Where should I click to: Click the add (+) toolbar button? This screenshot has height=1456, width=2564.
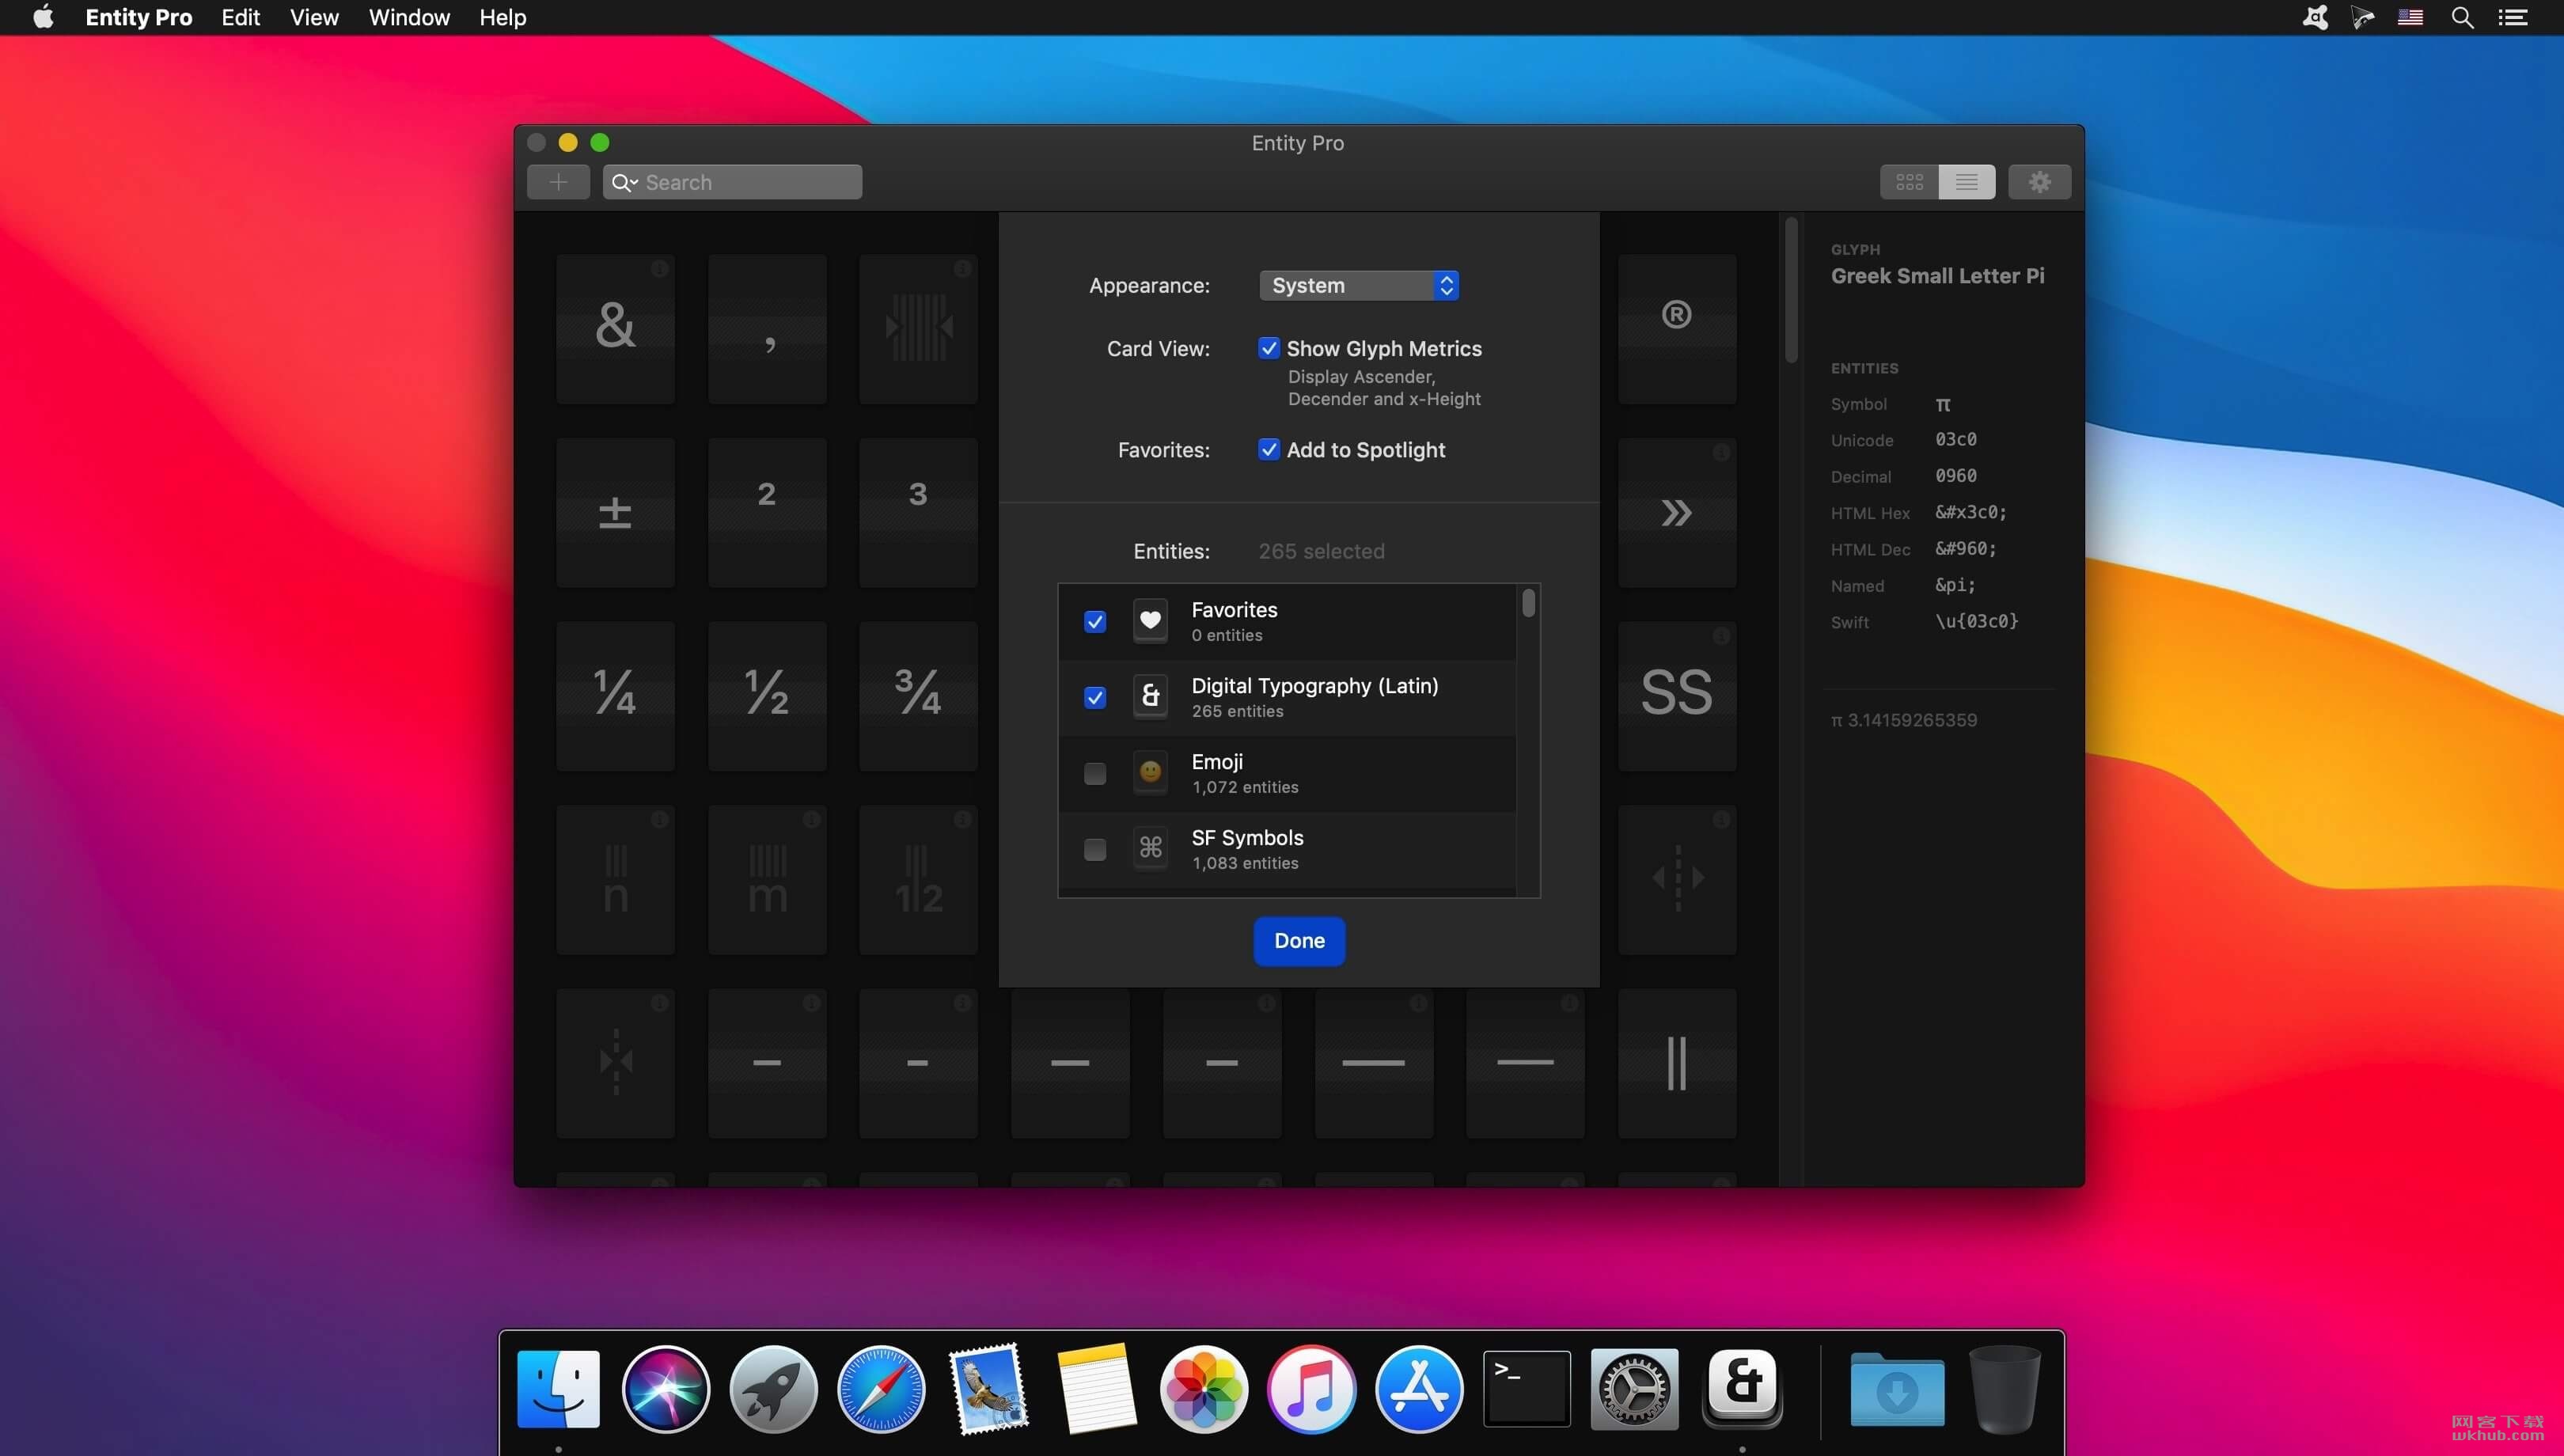point(558,182)
